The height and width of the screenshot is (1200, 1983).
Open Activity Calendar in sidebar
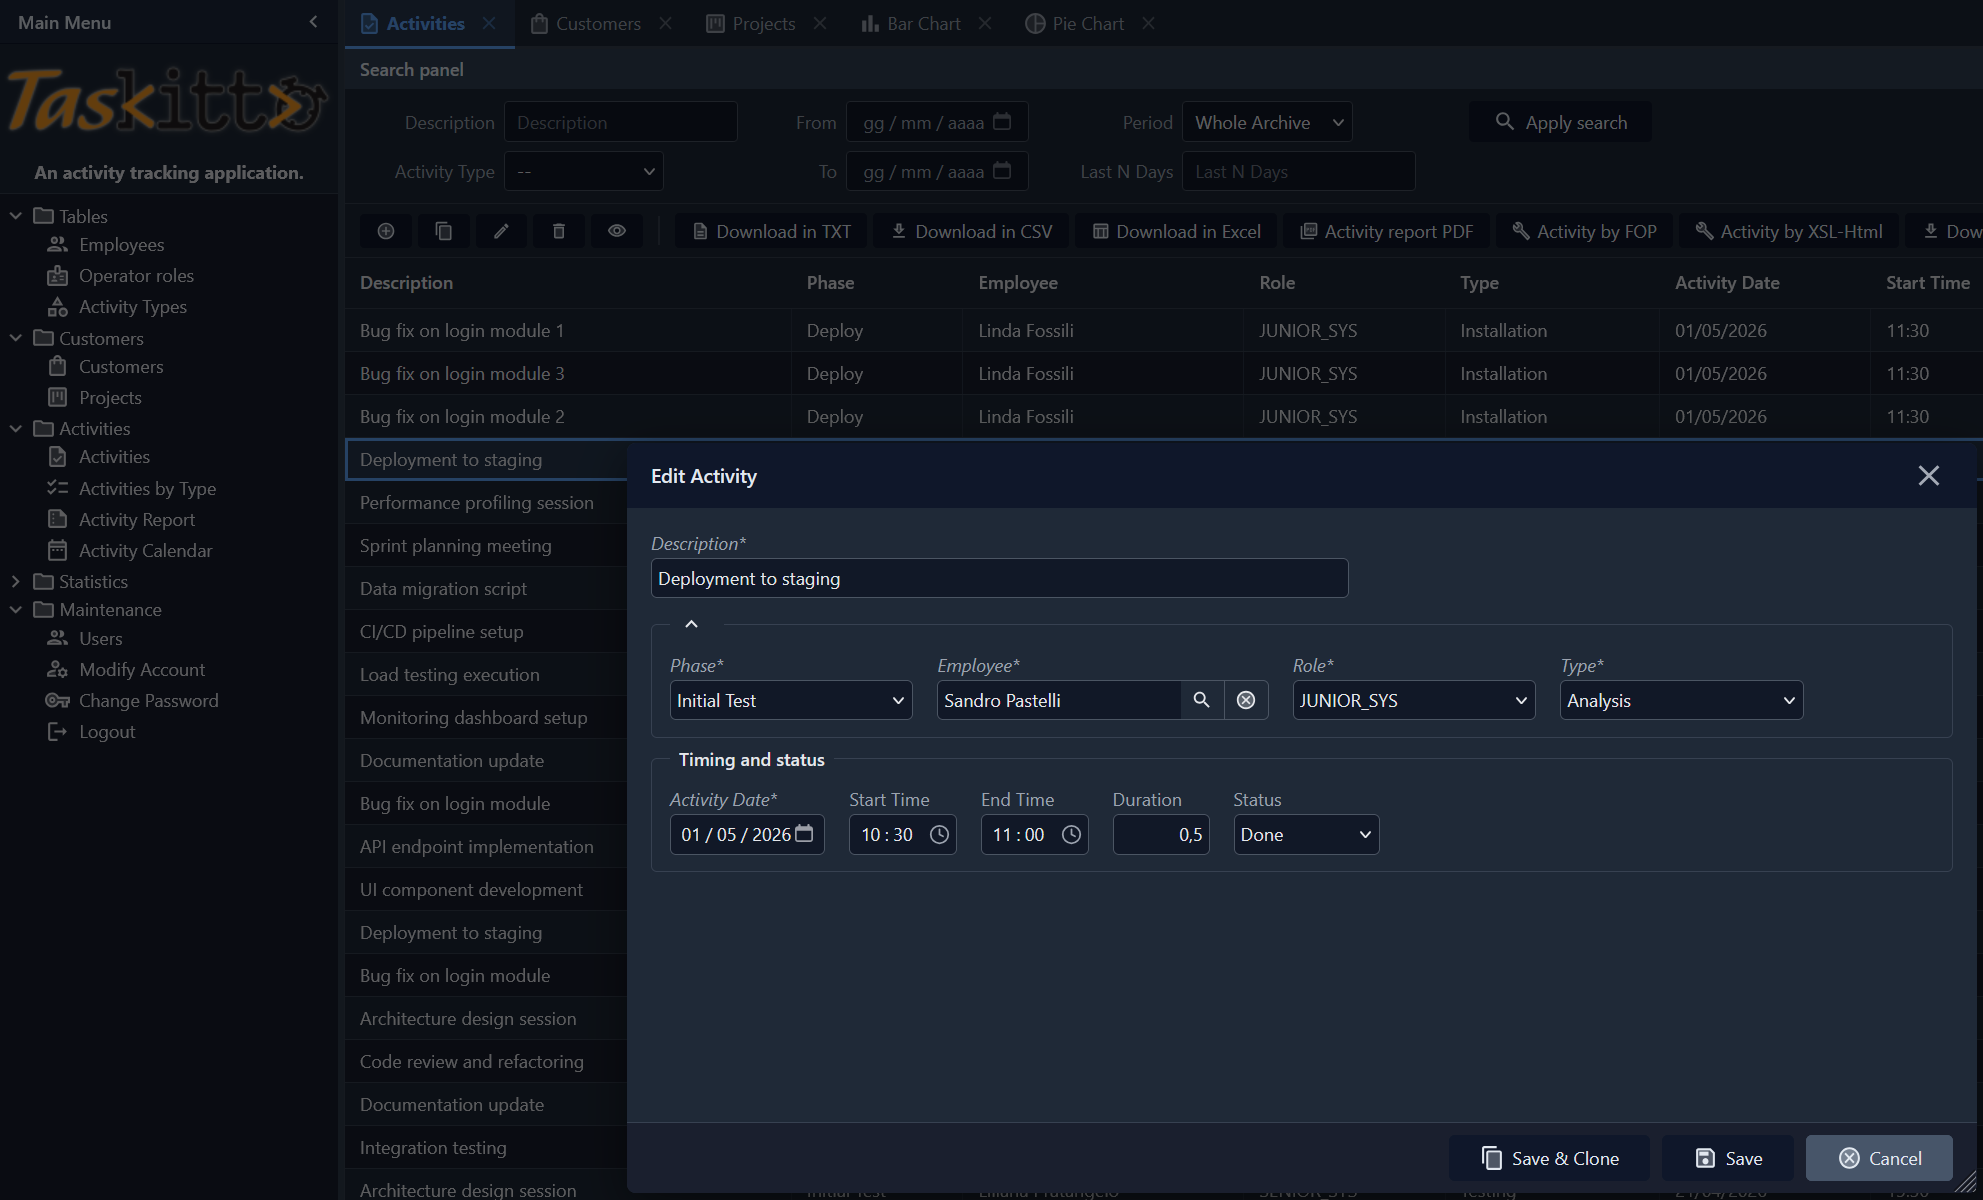(145, 550)
